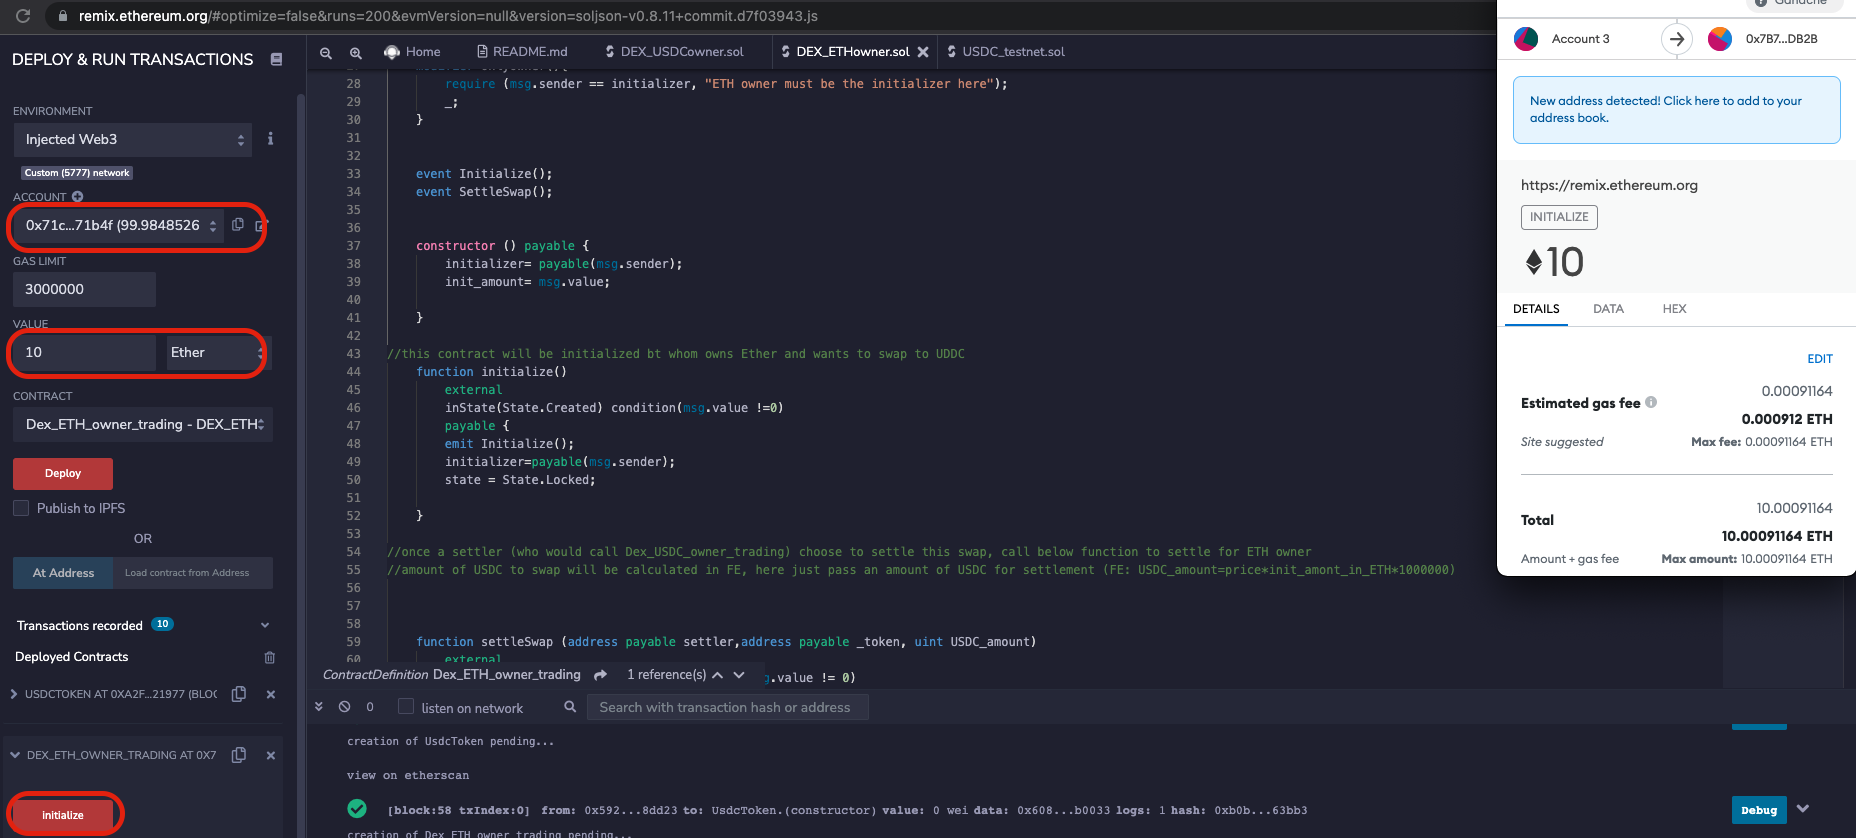The width and height of the screenshot is (1856, 838).
Task: Zoom out the code editor
Action: pyautogui.click(x=326, y=53)
